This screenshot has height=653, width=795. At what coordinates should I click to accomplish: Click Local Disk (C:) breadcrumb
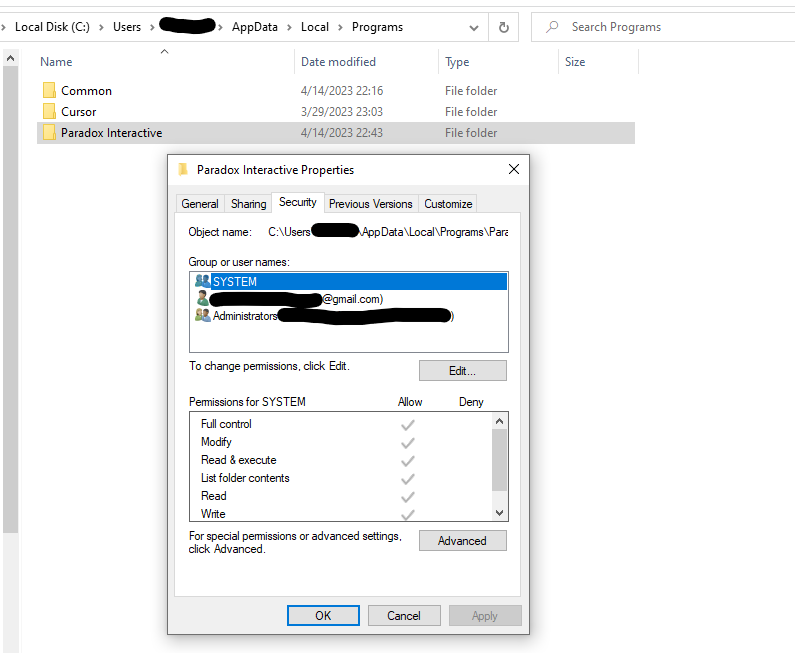click(52, 27)
